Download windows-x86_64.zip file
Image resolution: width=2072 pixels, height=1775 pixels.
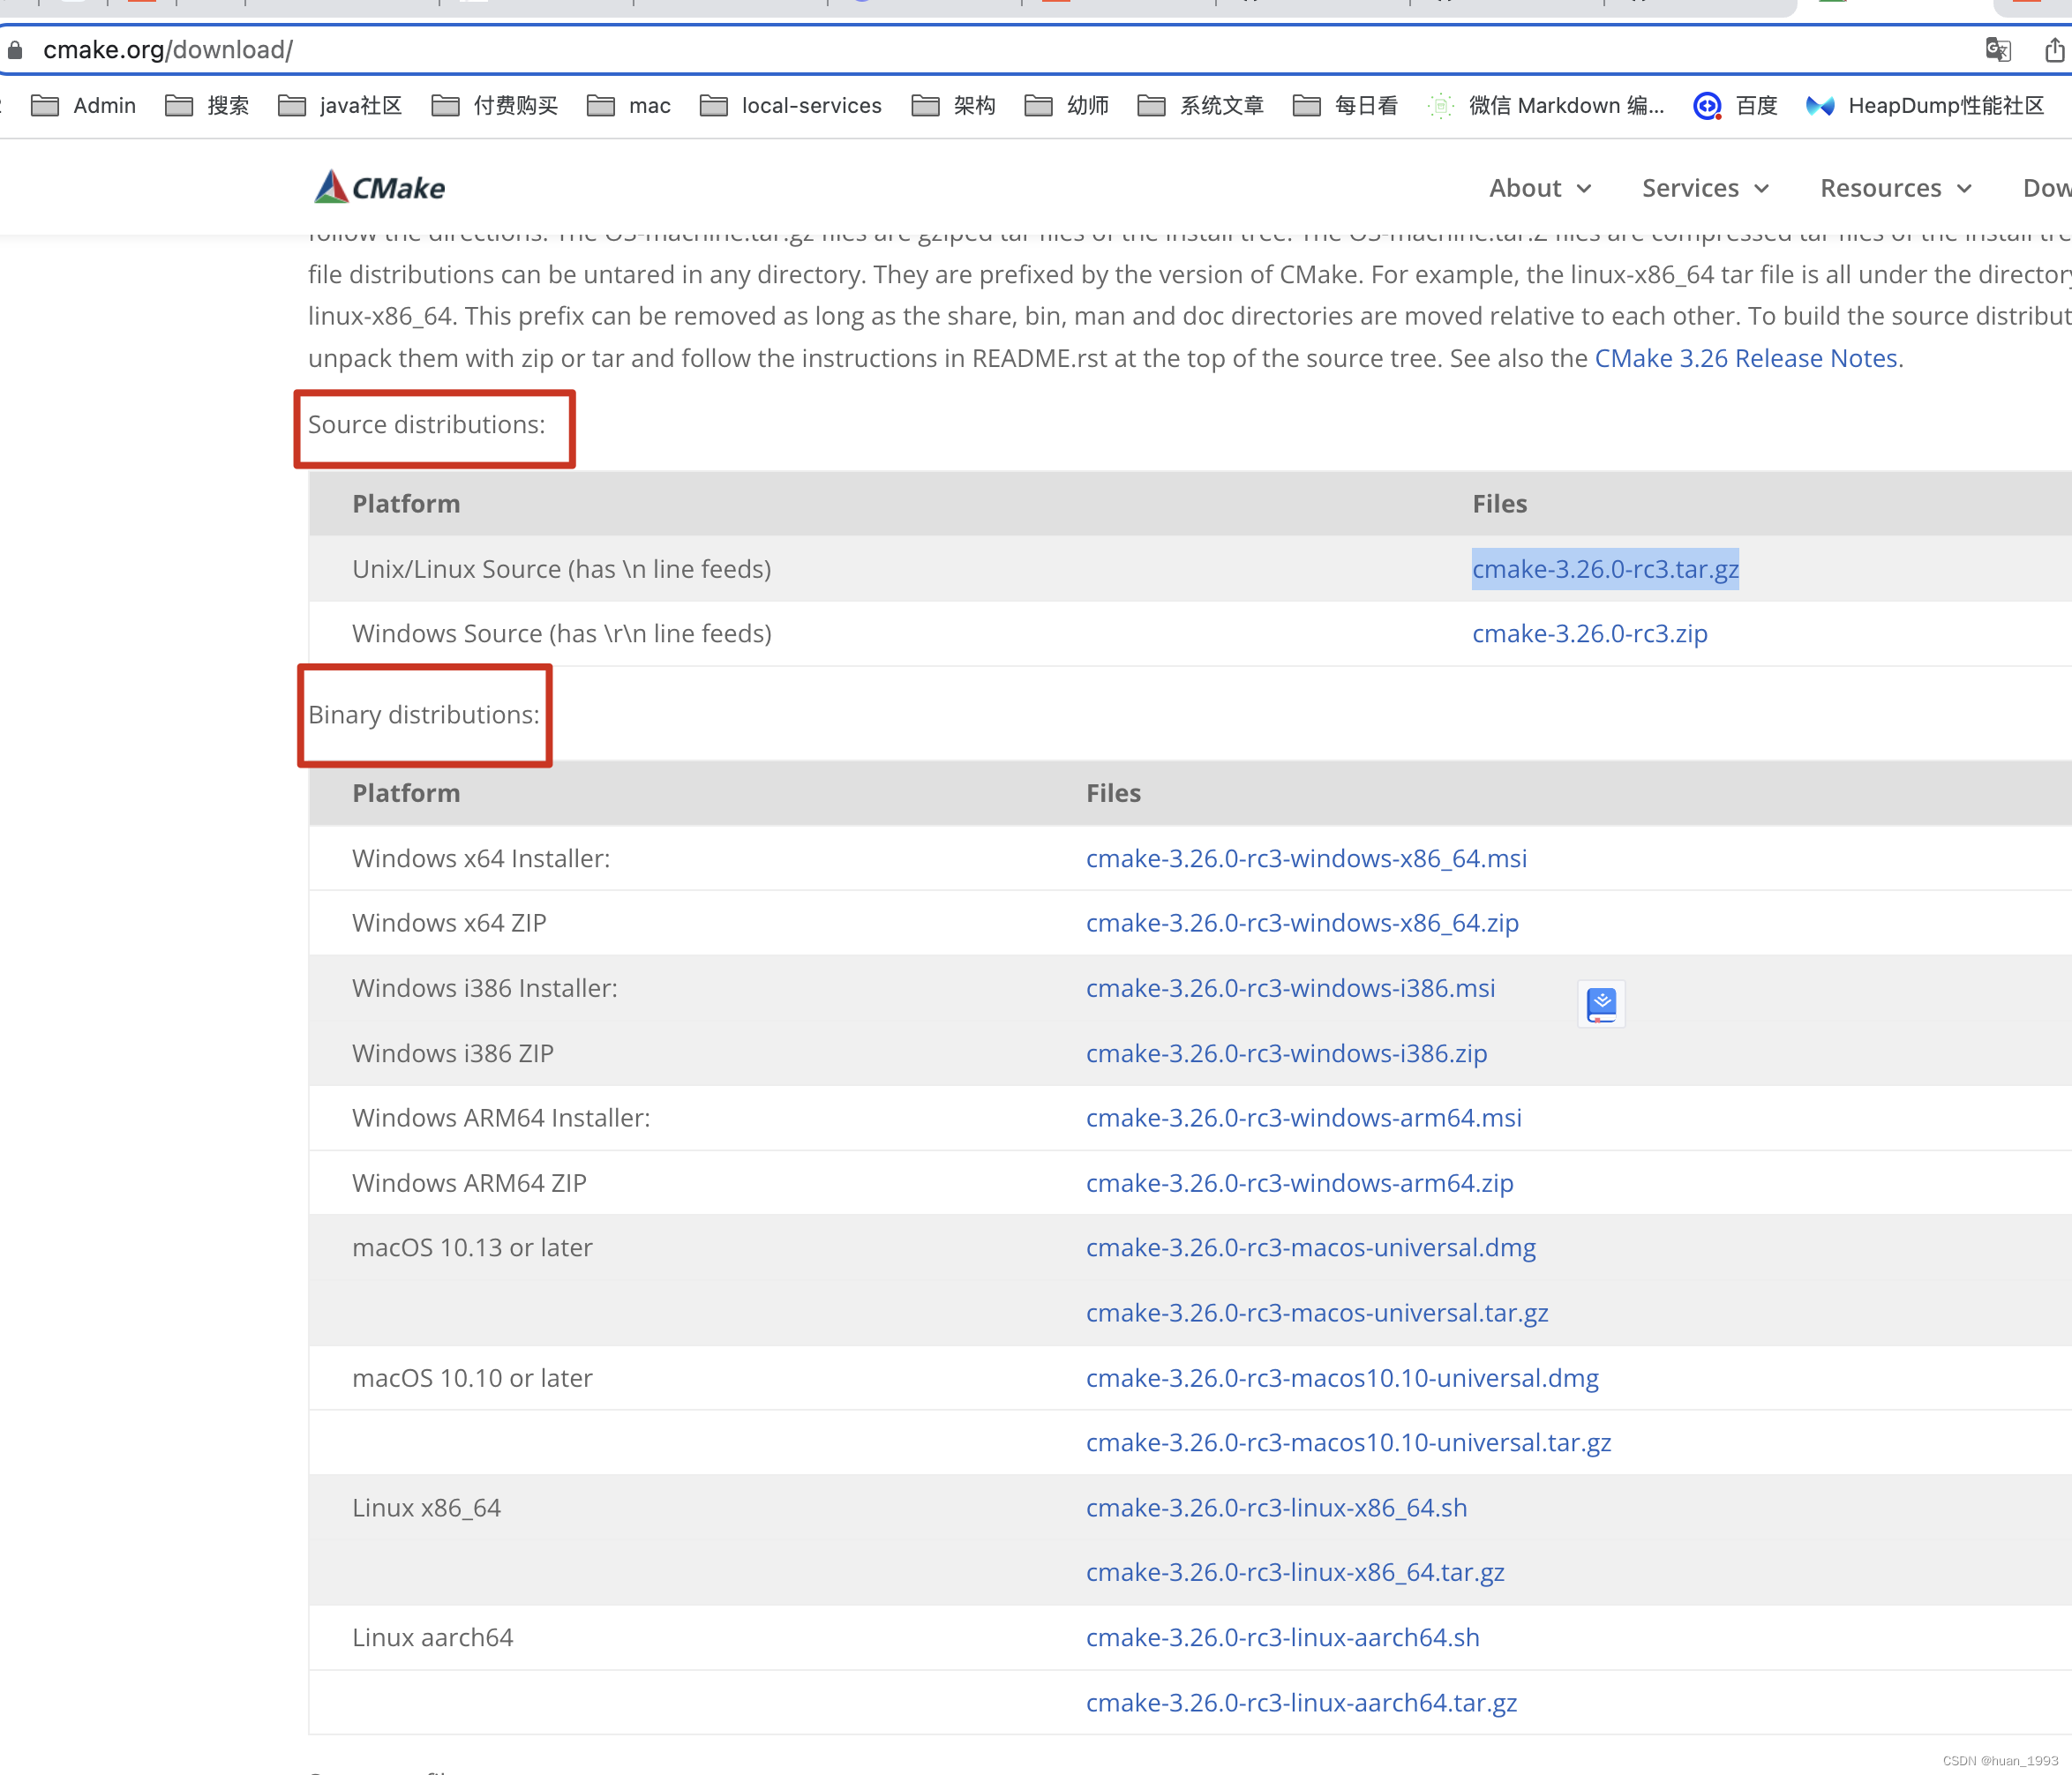point(1302,923)
